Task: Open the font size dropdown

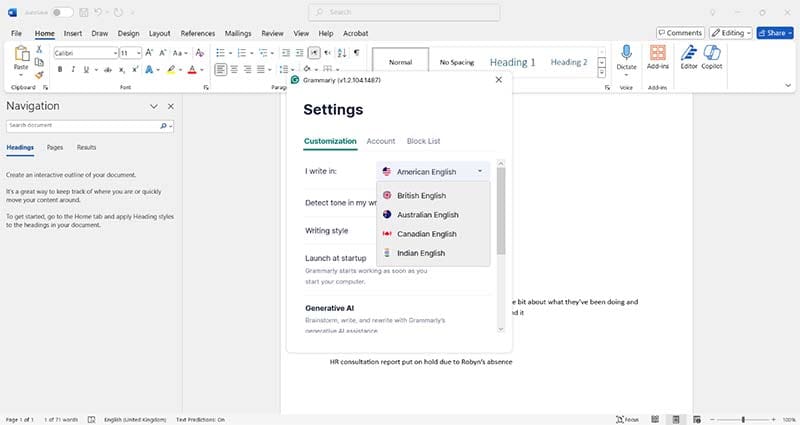Action: click(138, 53)
